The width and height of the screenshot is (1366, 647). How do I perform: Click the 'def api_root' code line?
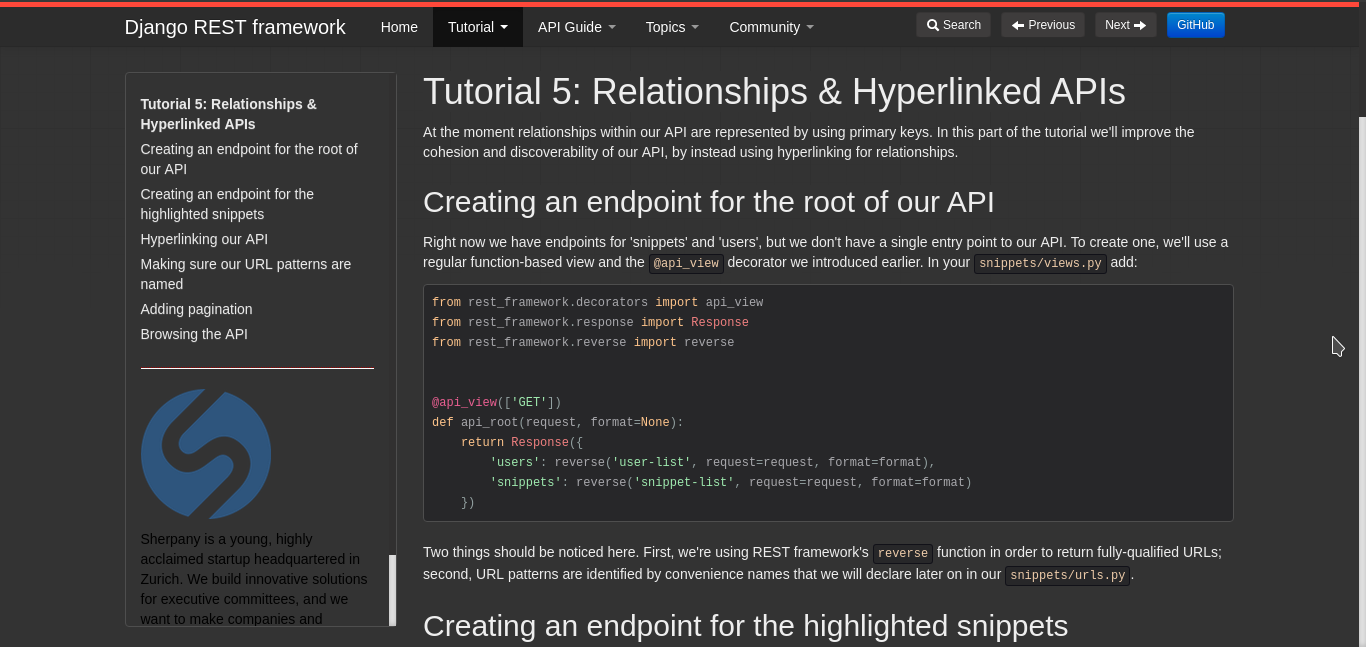pos(557,422)
